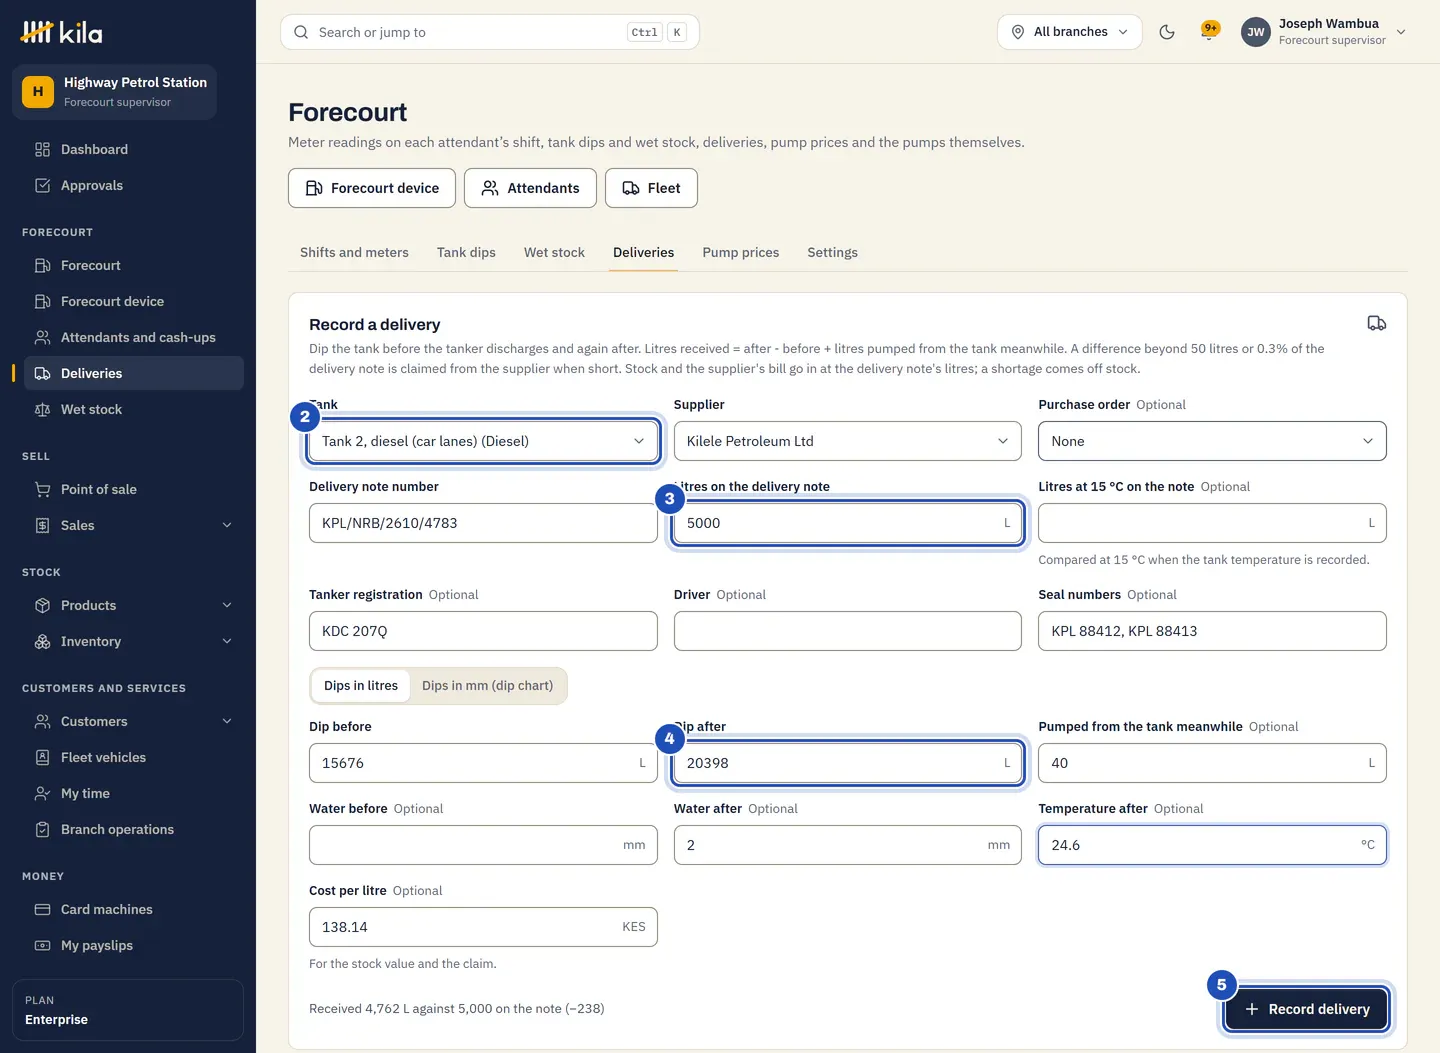Click the delivery truck icon in the card header

tap(1376, 323)
